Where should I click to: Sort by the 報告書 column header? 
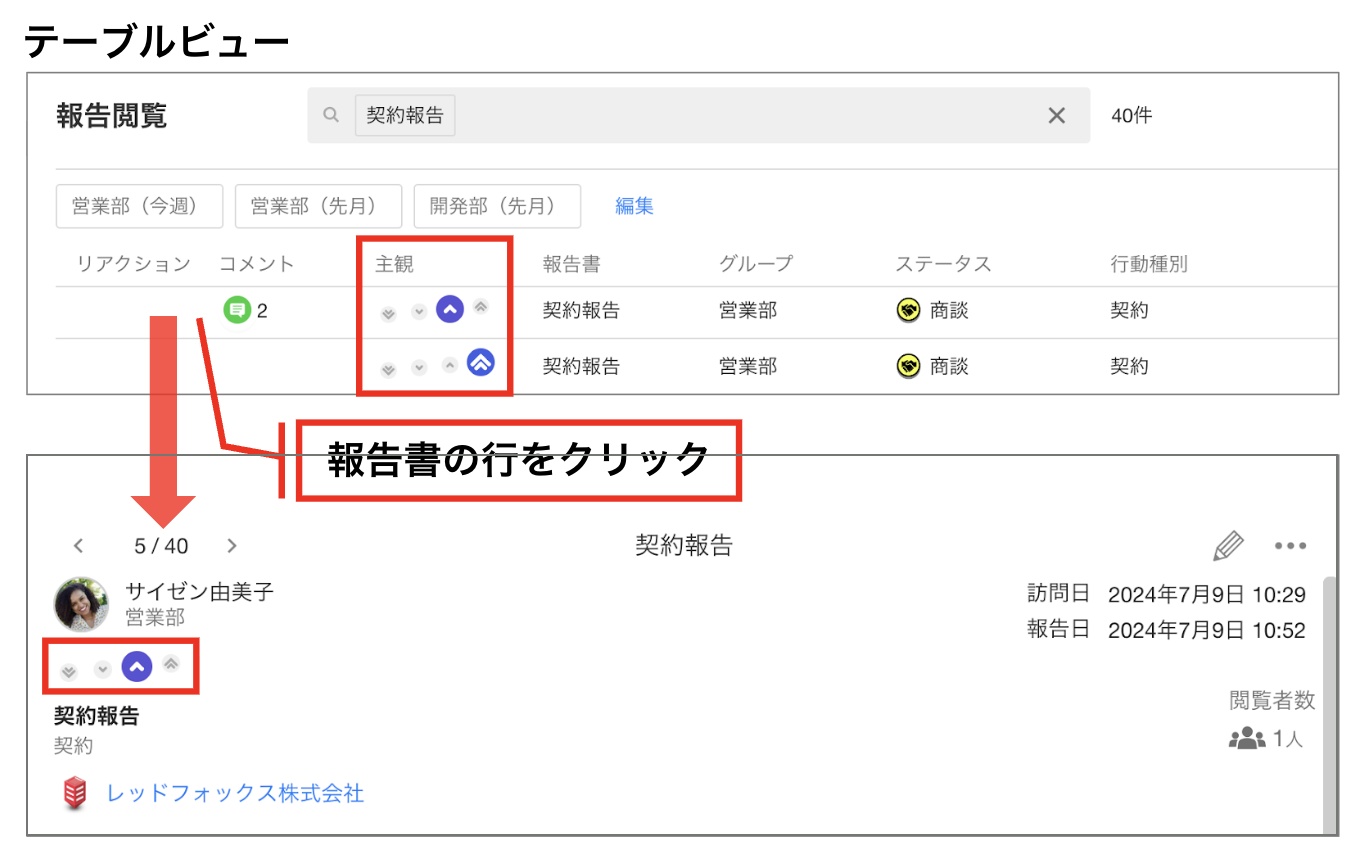[x=571, y=264]
